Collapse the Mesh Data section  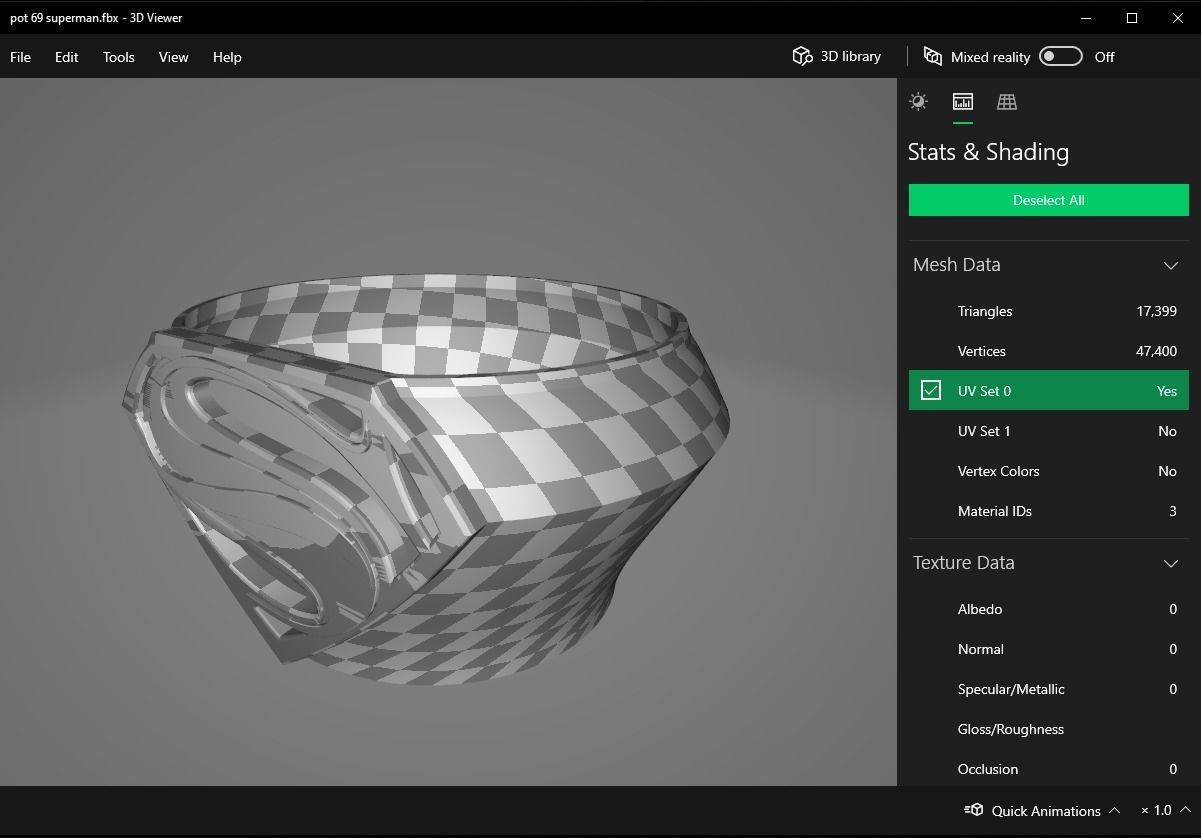point(1170,265)
